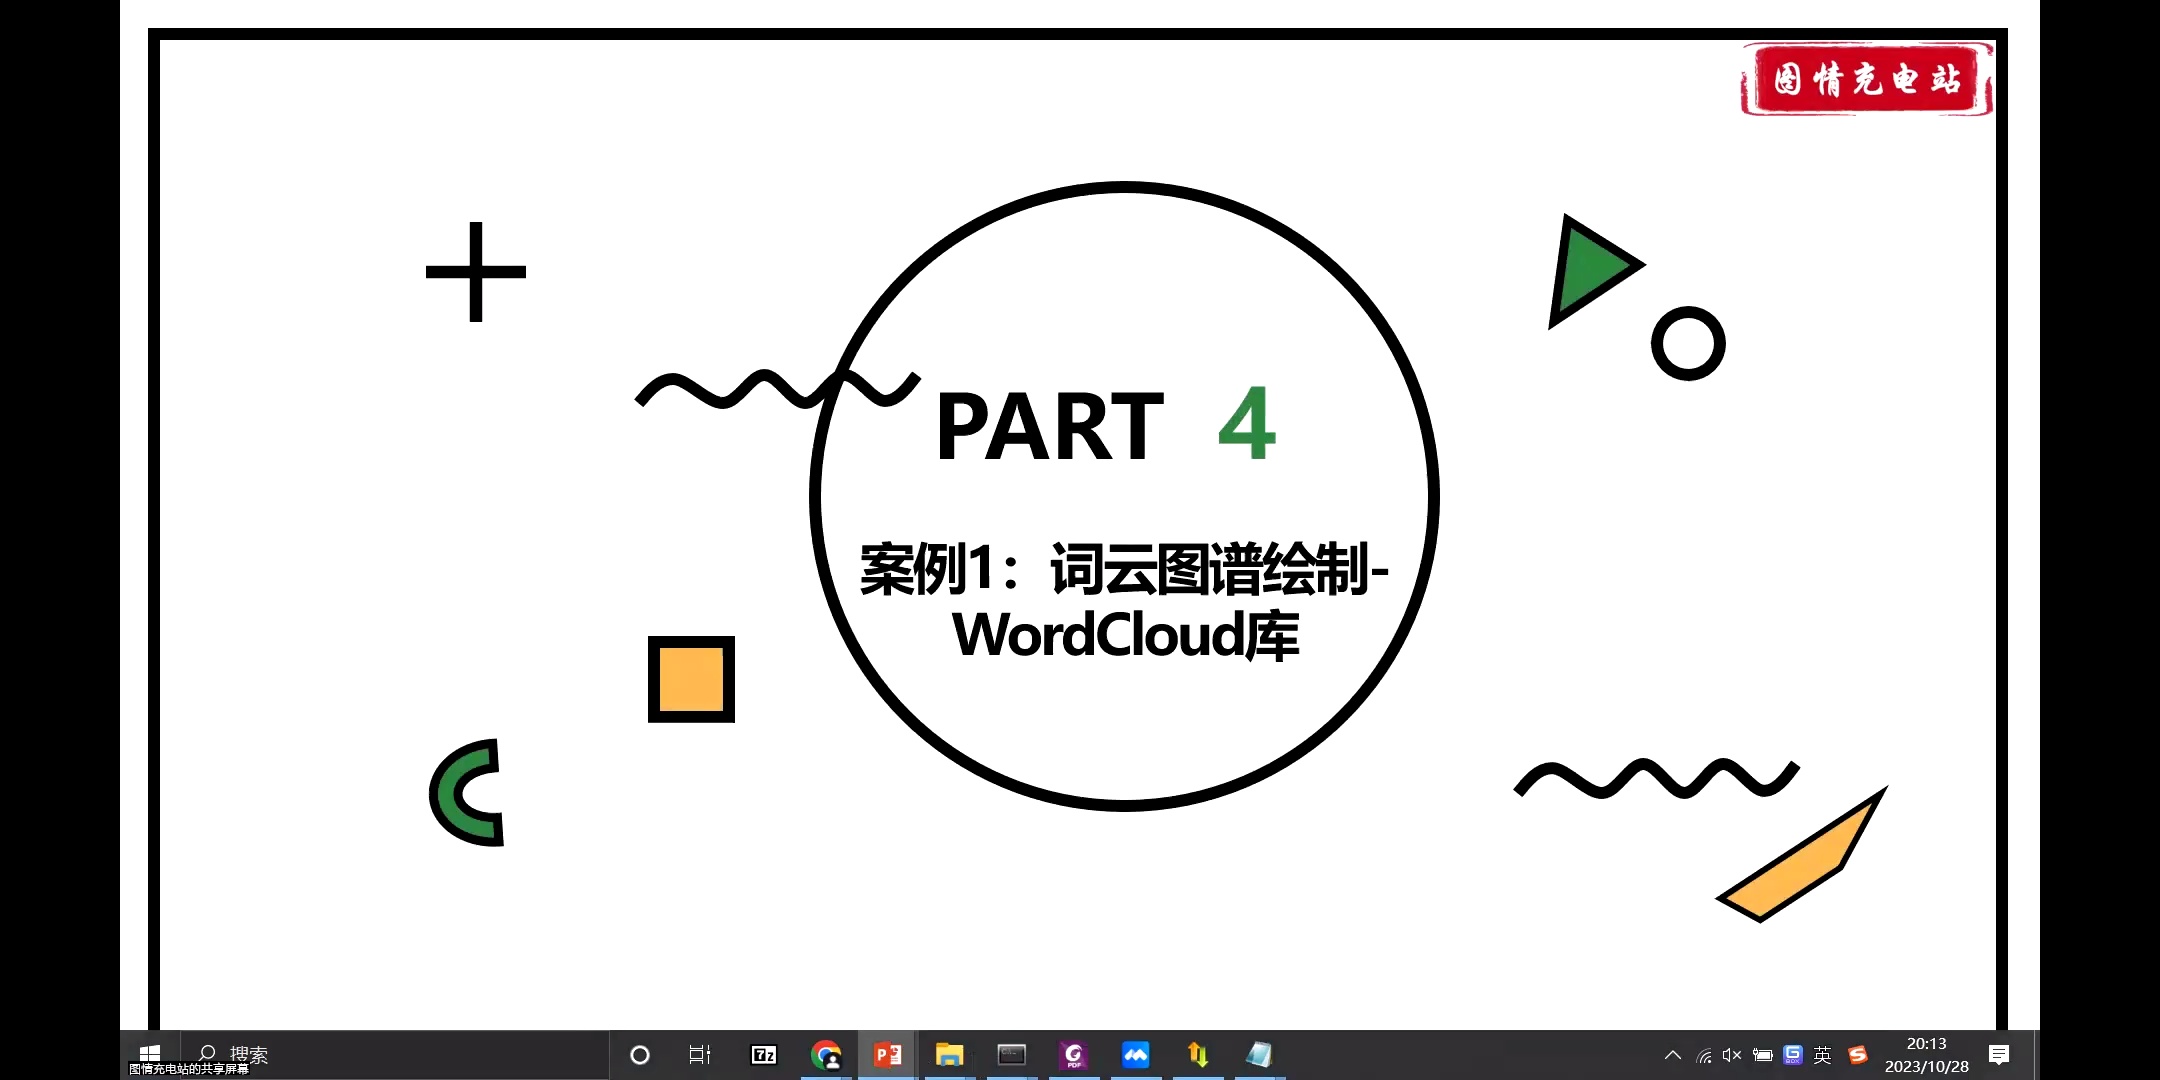Screen dimensions: 2160x1080
Task: Toggle the 英 input language indicator
Action: pos(1822,1055)
